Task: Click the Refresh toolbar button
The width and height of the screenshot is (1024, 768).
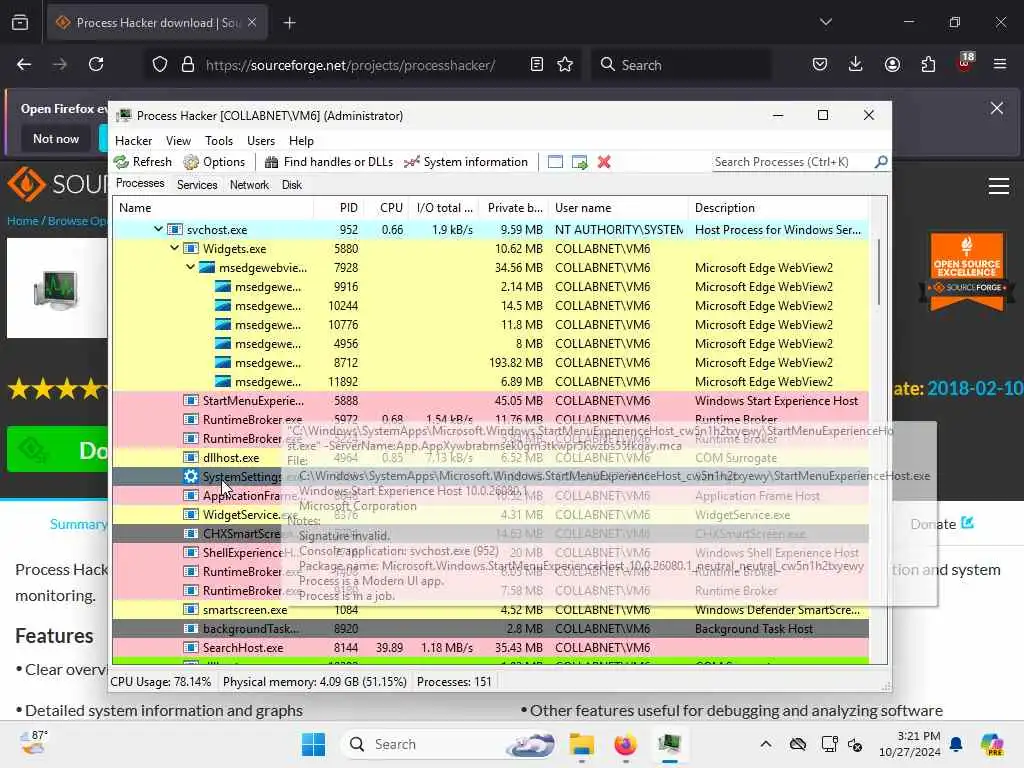Action: click(x=143, y=162)
